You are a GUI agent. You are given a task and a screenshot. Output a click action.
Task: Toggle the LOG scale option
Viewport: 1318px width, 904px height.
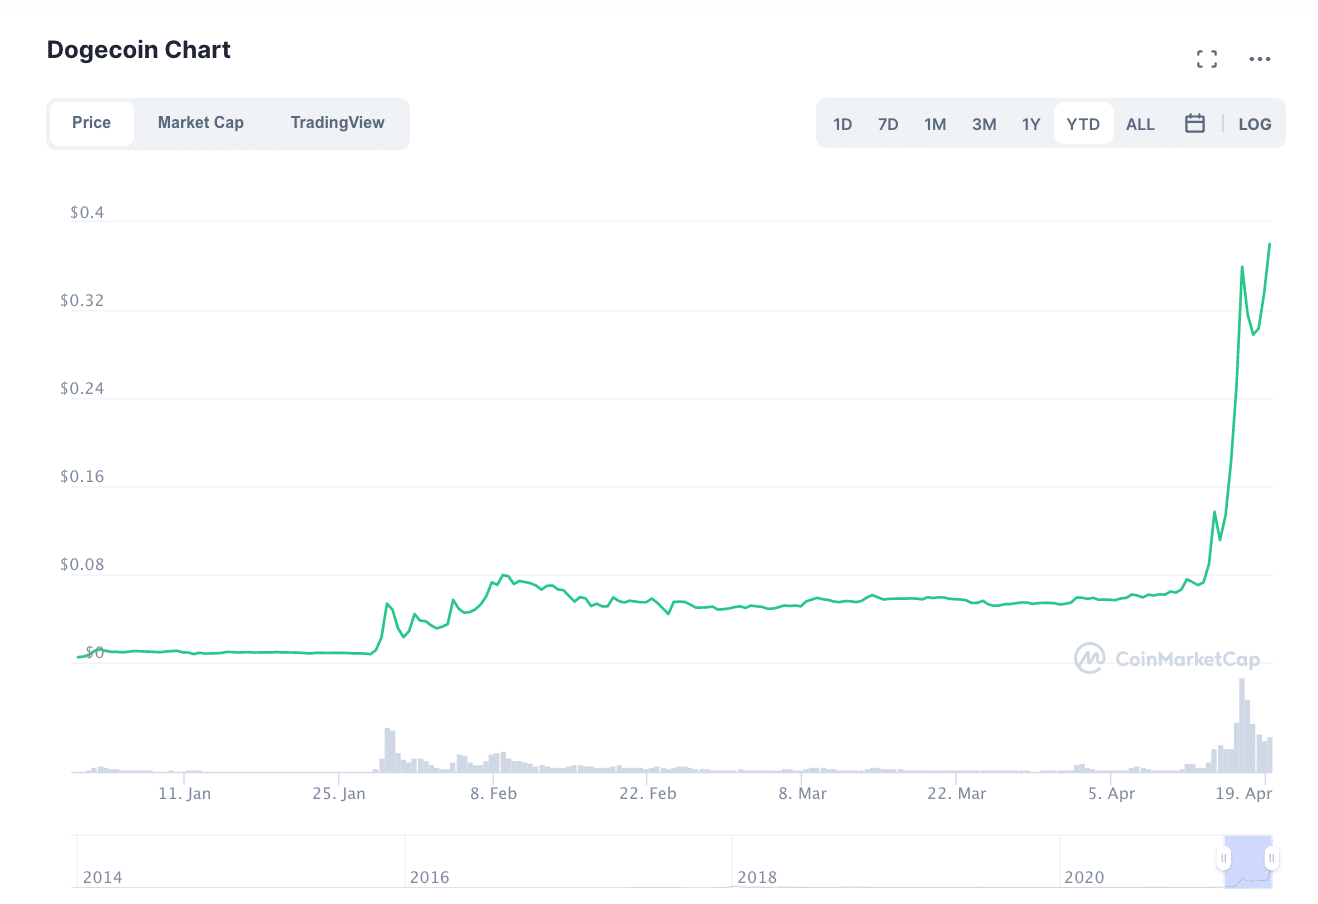click(x=1254, y=124)
